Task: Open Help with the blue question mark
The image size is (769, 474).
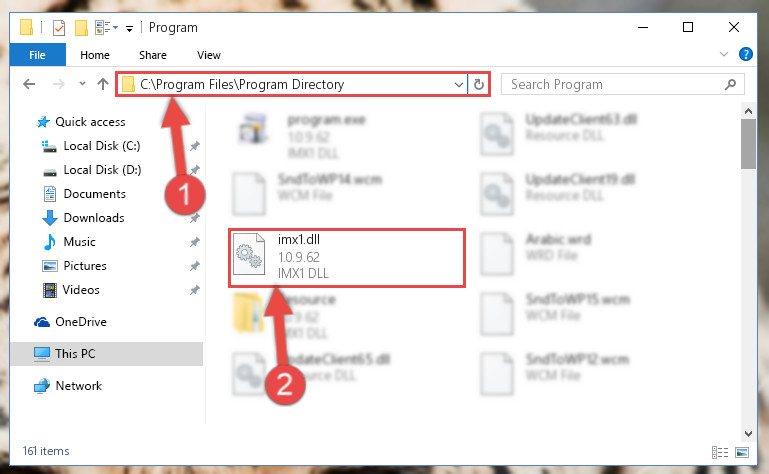Action: pos(745,54)
